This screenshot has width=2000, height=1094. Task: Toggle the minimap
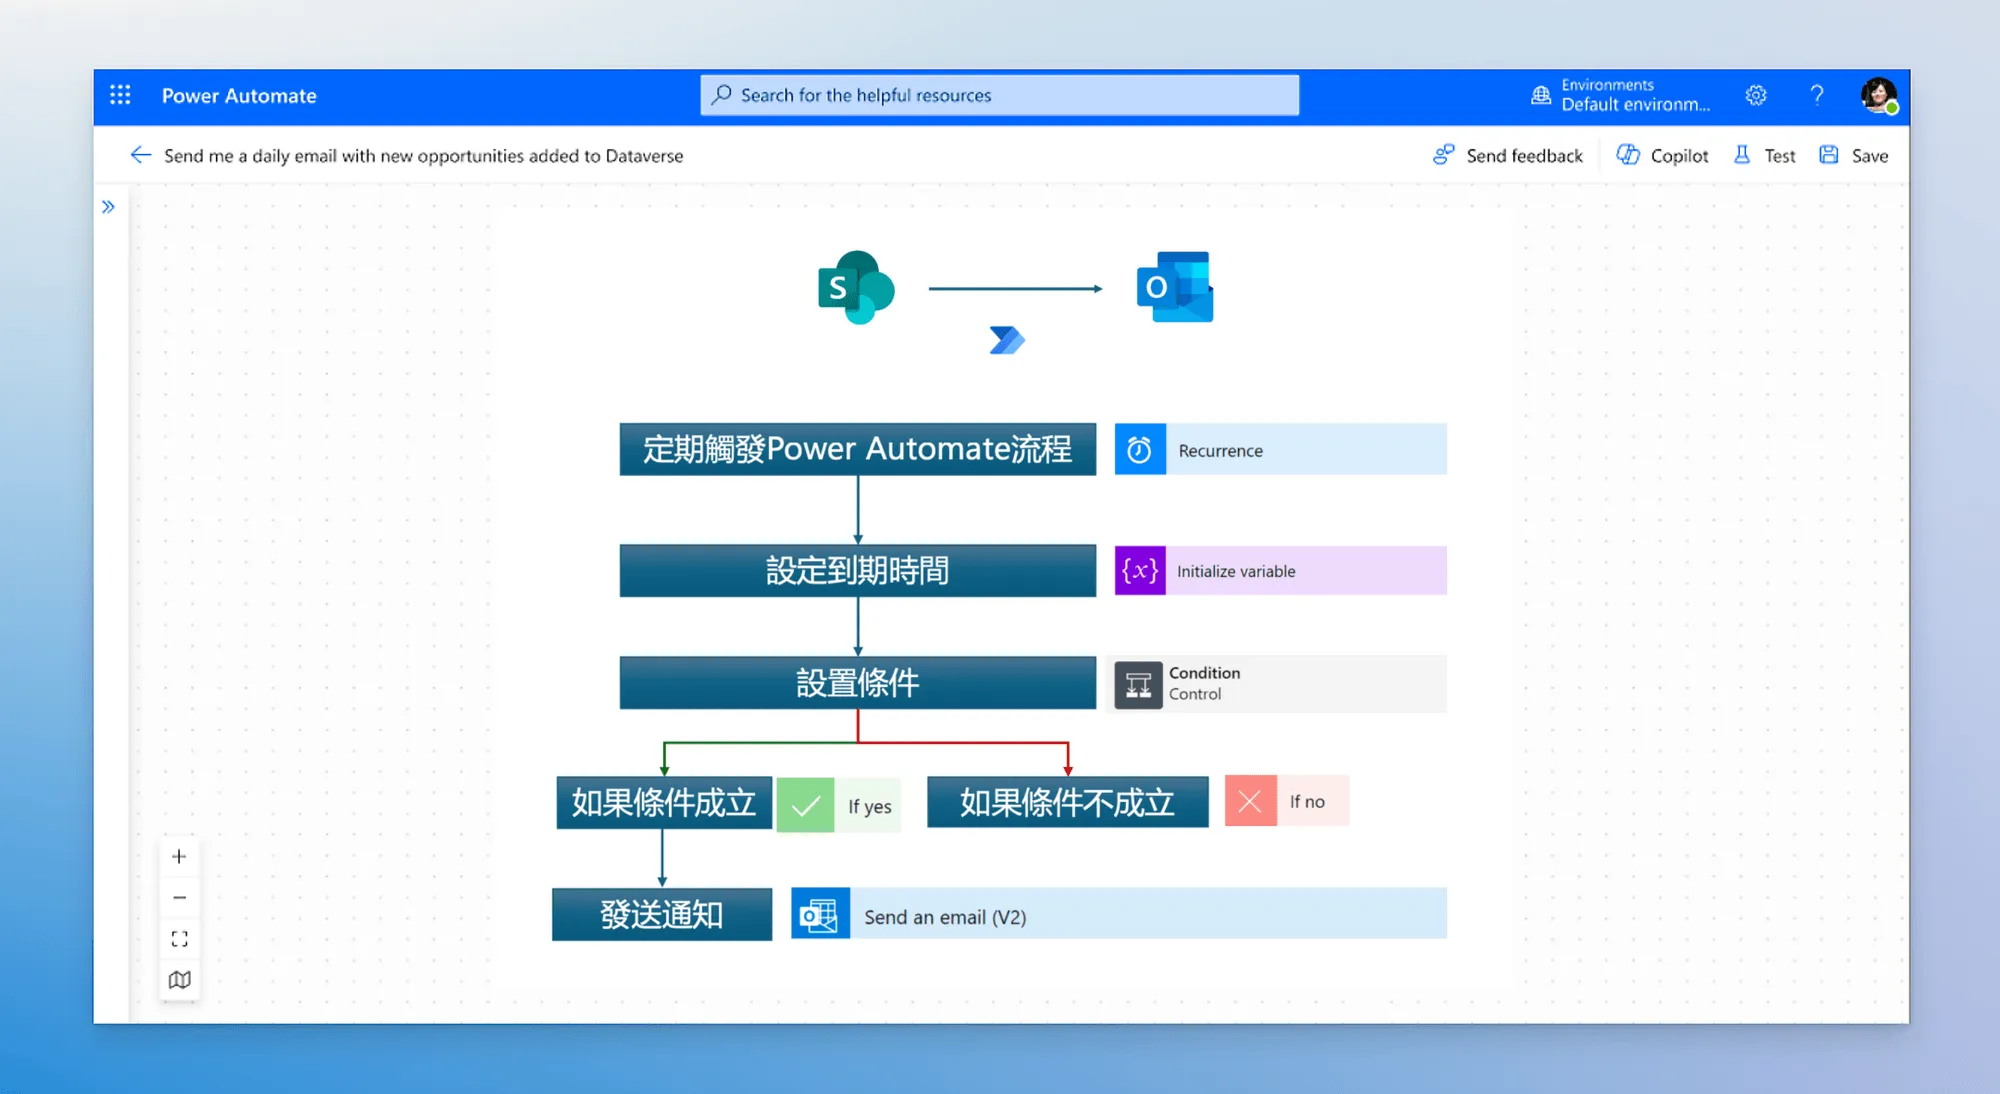pyautogui.click(x=179, y=979)
